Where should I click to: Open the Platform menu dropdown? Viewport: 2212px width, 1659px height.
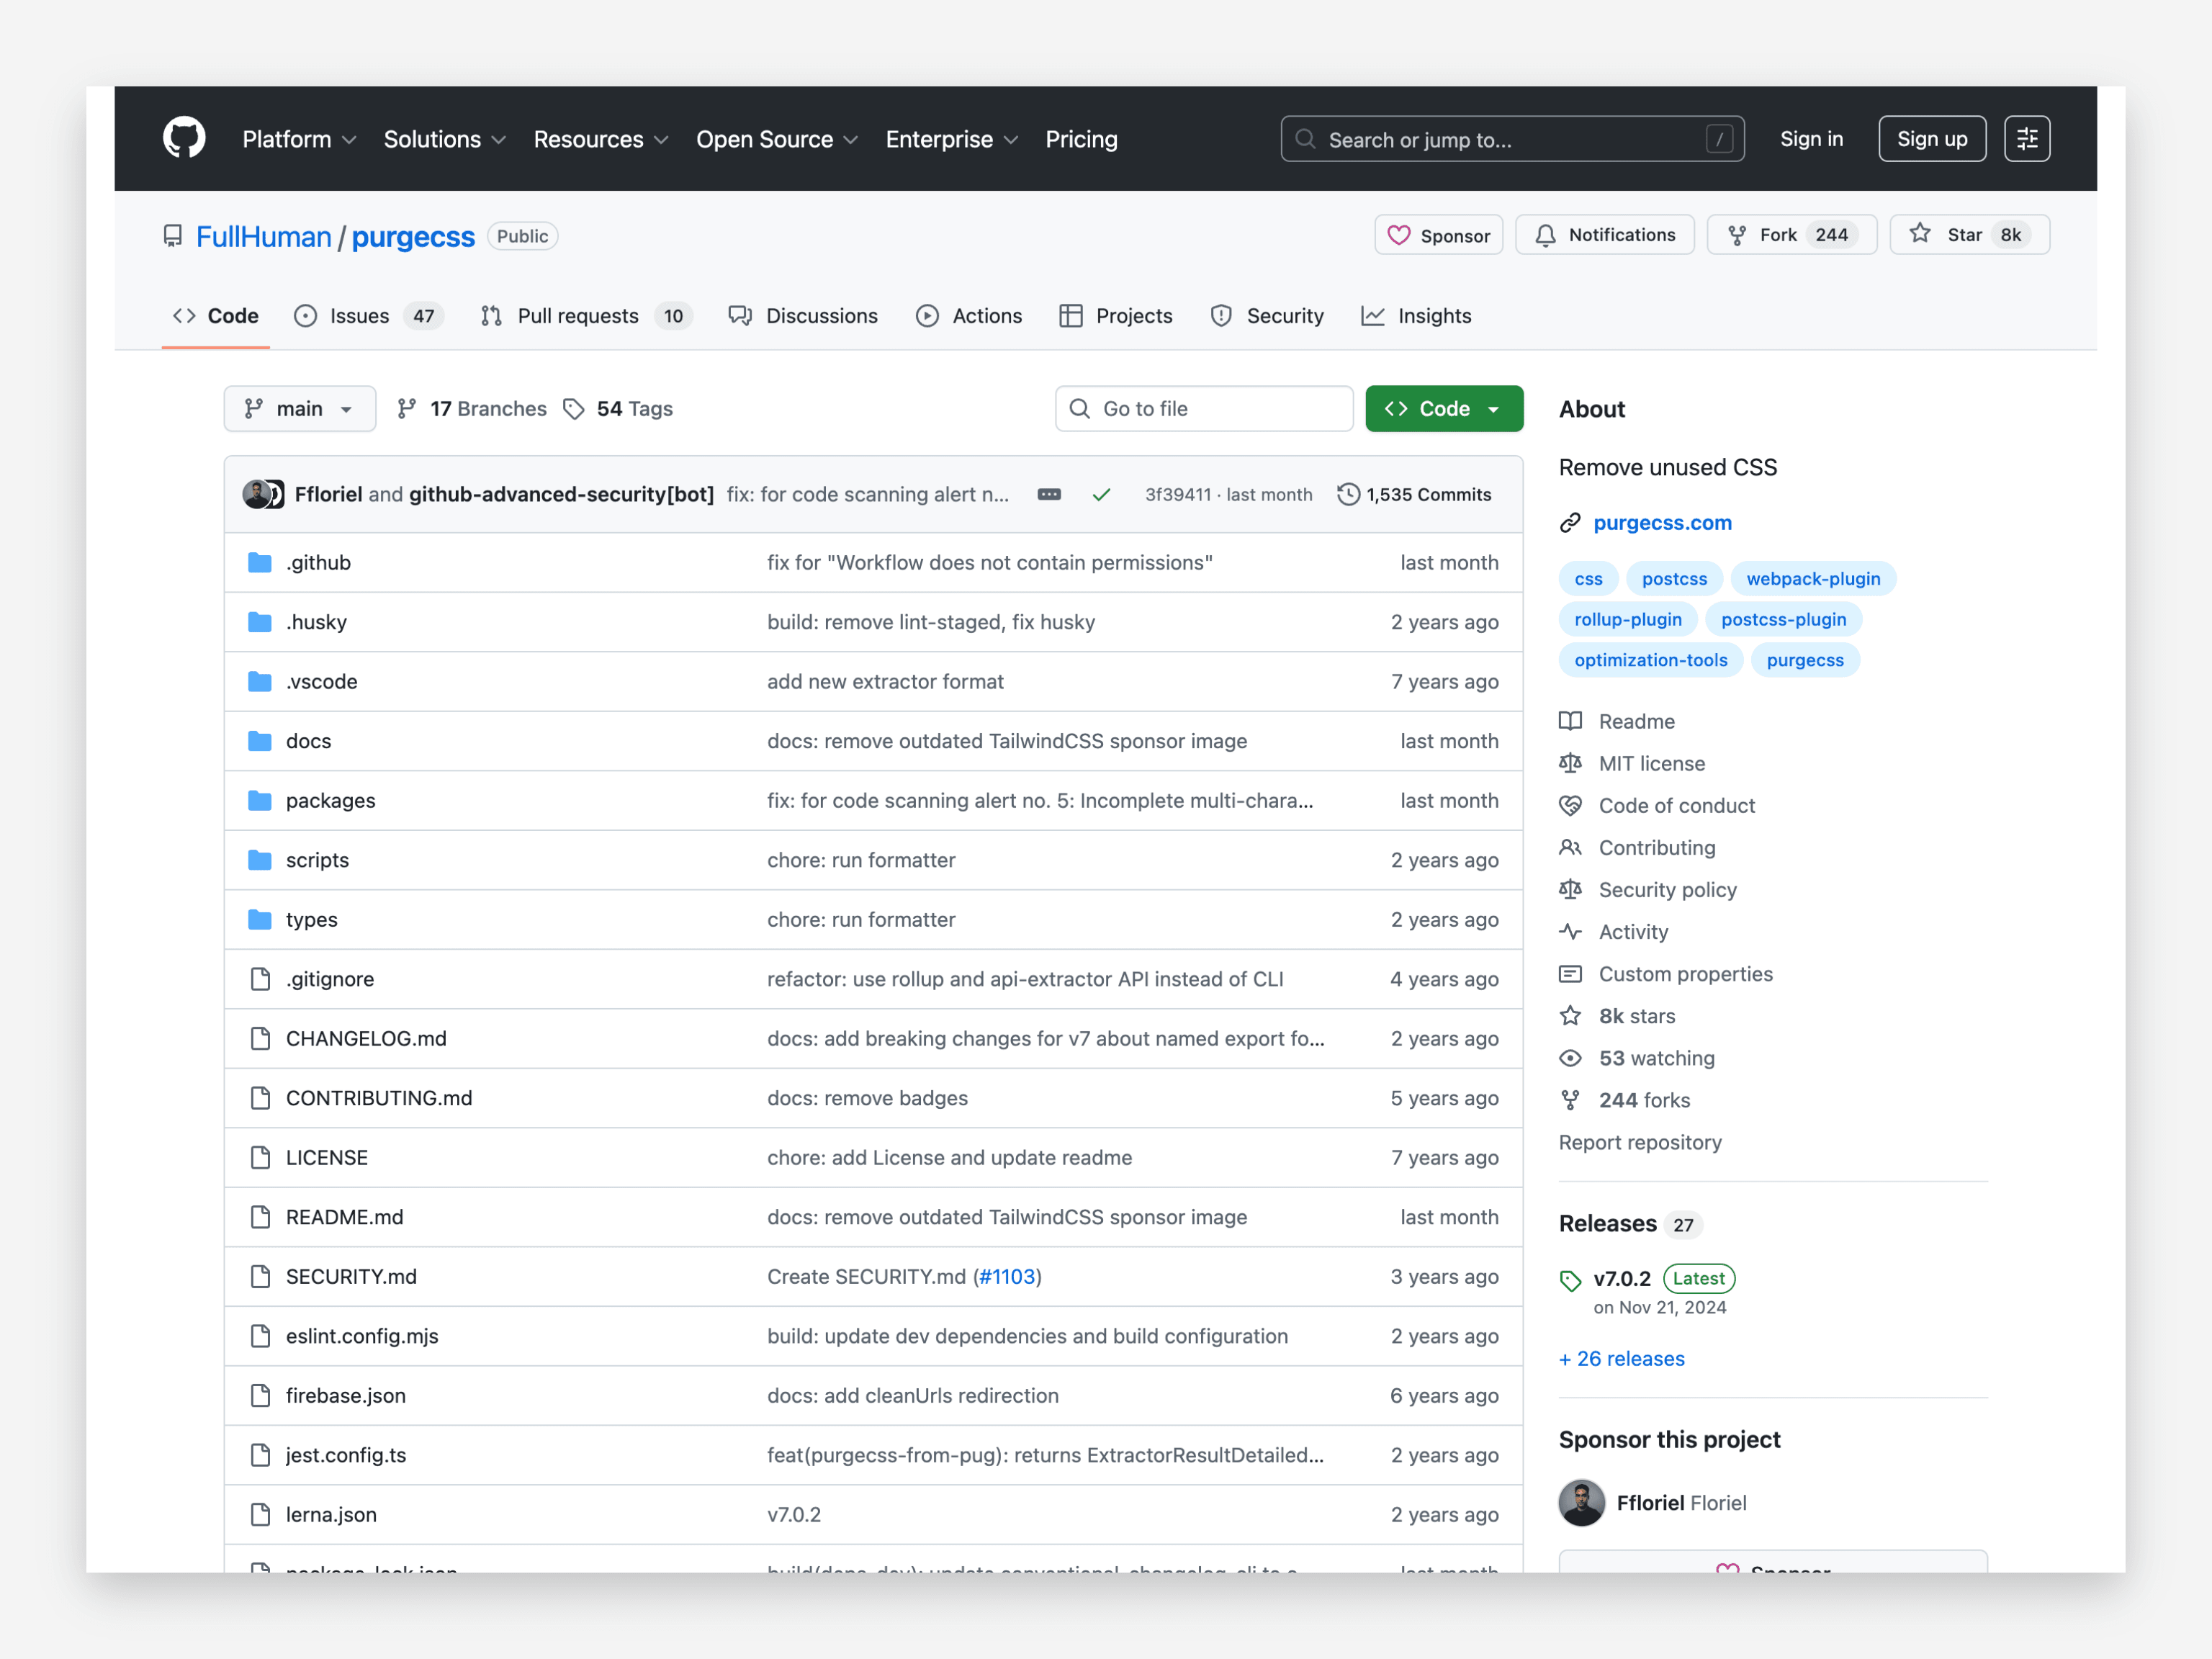click(298, 139)
